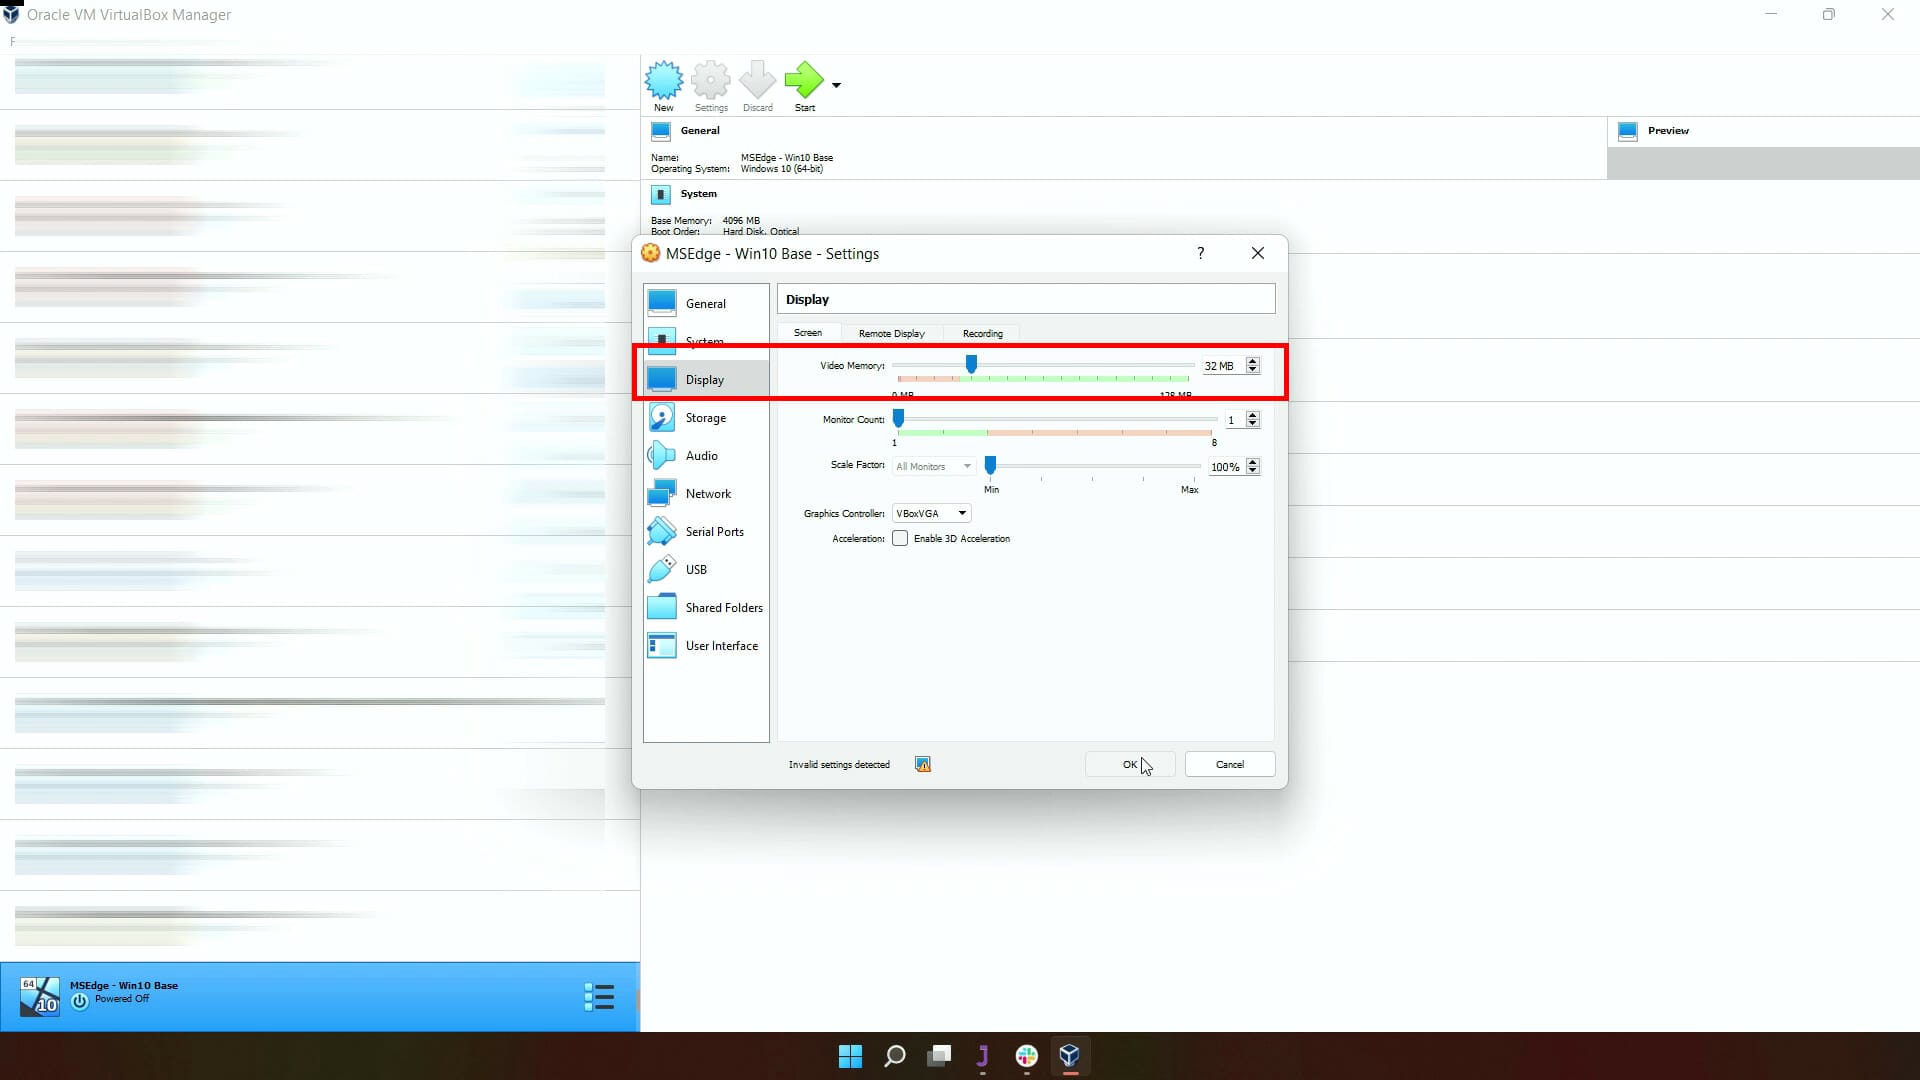Screen dimensions: 1920x1080
Task: Switch to the Recording tab
Action: click(982, 333)
